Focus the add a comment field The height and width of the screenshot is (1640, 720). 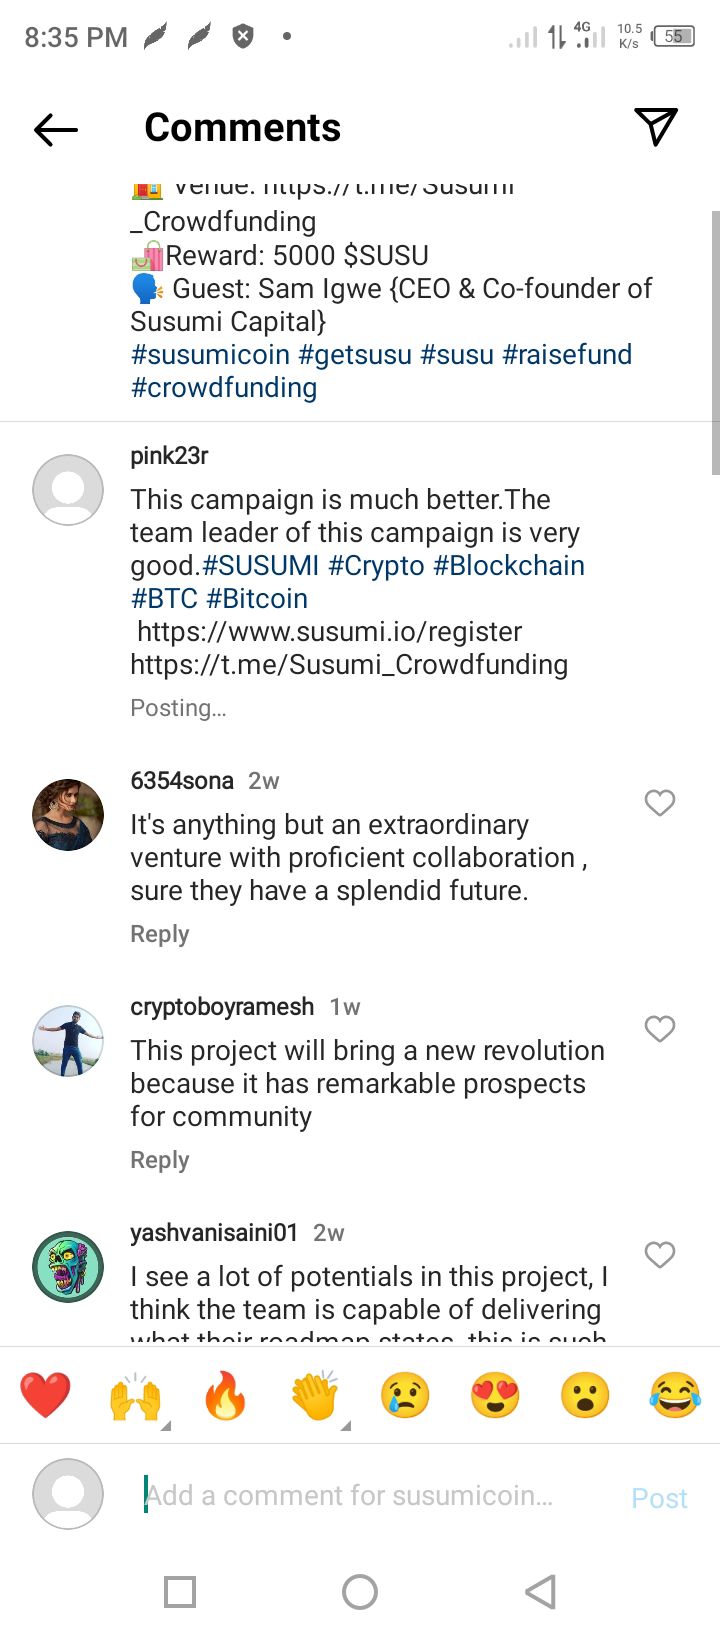coord(370,1496)
